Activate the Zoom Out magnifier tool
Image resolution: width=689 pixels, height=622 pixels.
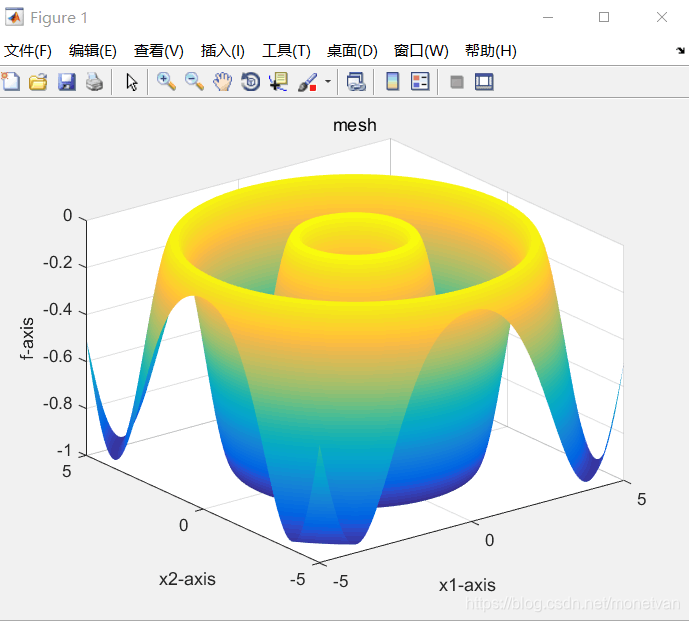tap(194, 82)
